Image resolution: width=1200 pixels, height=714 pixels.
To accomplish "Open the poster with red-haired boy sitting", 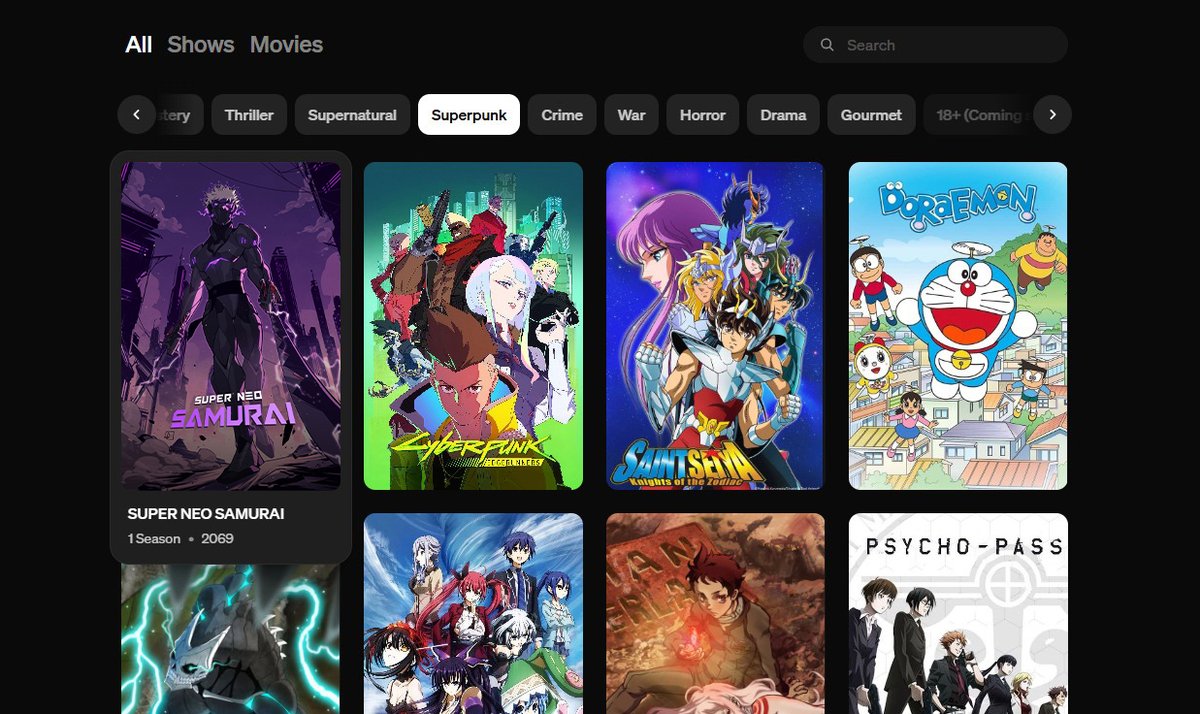I will 715,613.
